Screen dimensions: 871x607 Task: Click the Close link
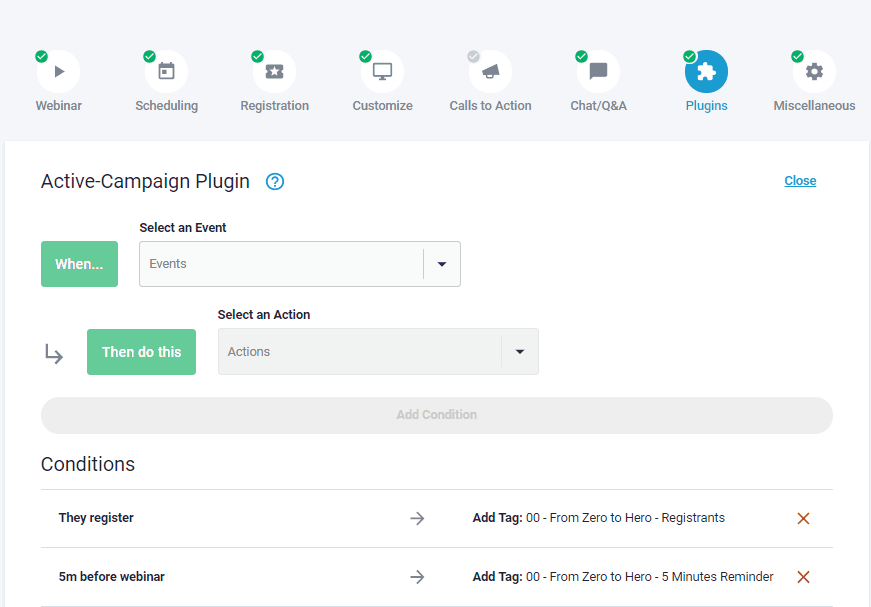pyautogui.click(x=800, y=180)
